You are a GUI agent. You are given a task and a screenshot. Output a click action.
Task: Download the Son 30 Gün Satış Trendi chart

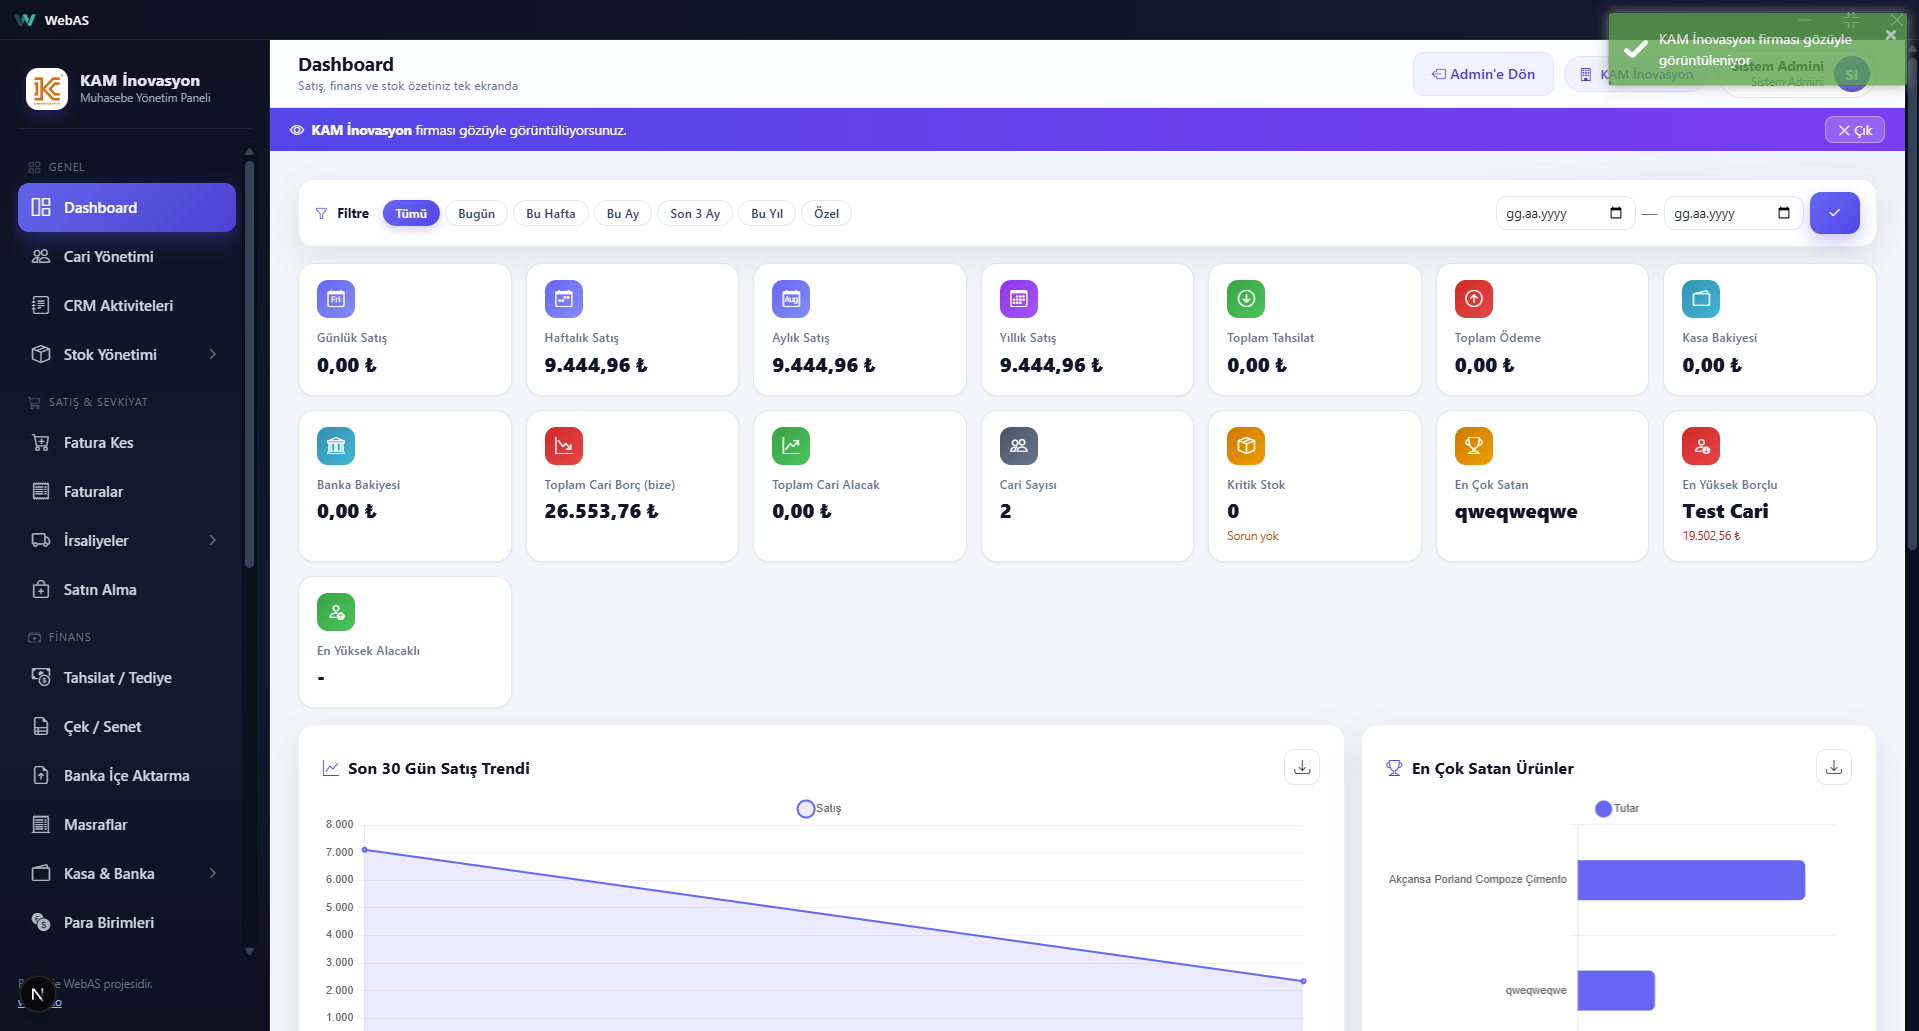(1302, 767)
